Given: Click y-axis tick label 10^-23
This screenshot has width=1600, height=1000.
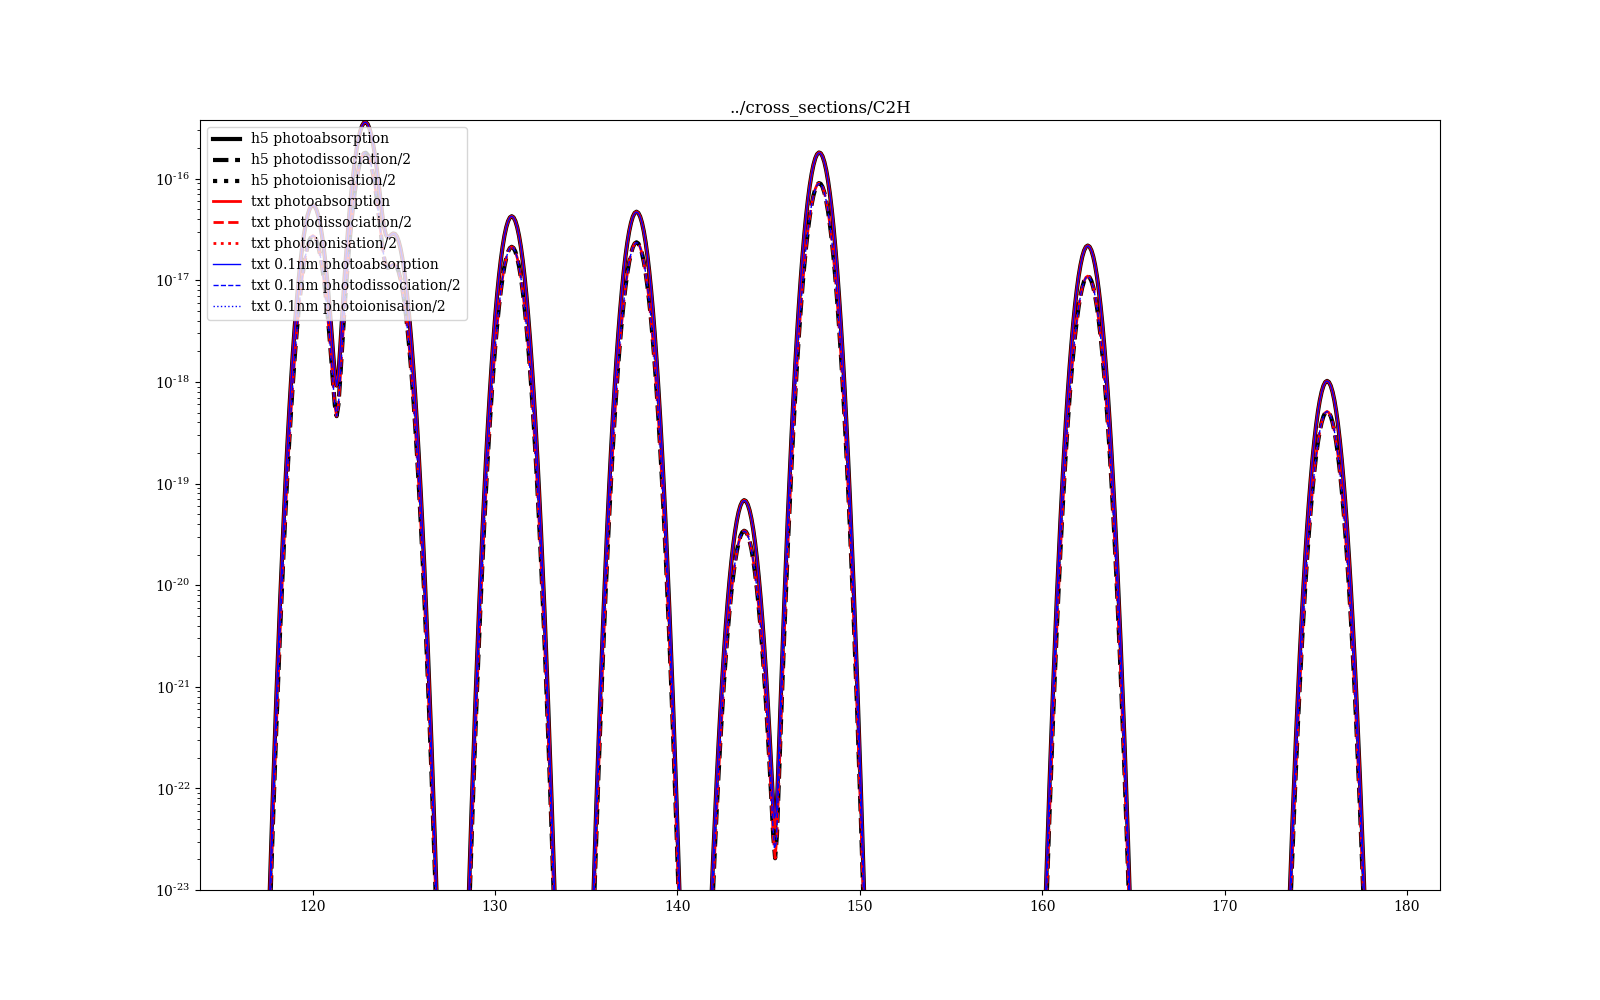Looking at the screenshot, I should pos(172,889).
